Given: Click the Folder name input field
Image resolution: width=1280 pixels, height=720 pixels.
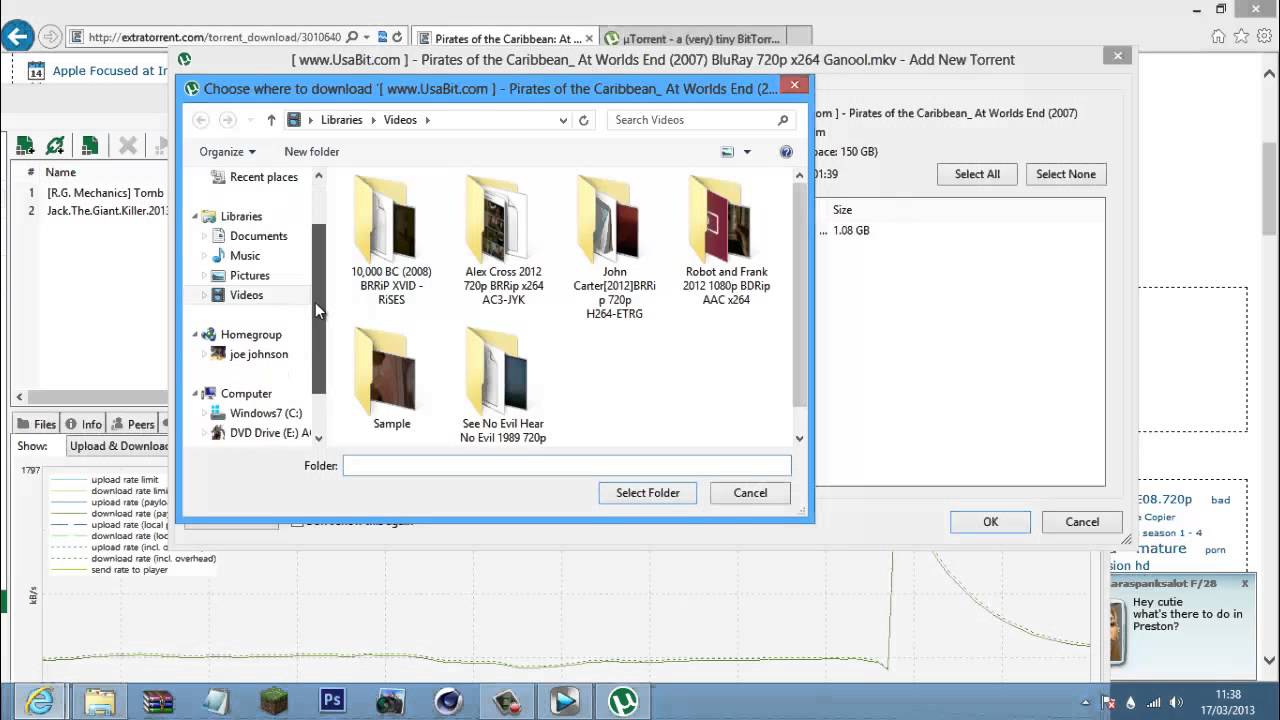Looking at the screenshot, I should click(x=567, y=466).
